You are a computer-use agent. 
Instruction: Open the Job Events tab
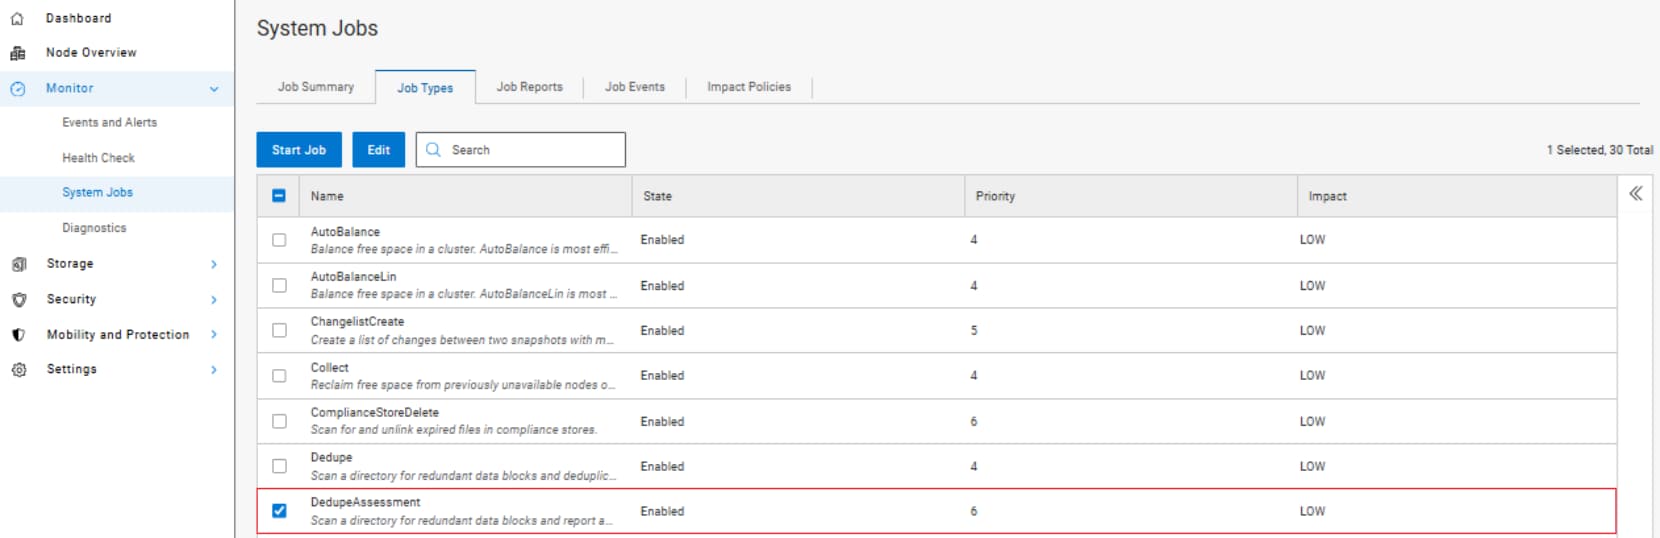(635, 87)
